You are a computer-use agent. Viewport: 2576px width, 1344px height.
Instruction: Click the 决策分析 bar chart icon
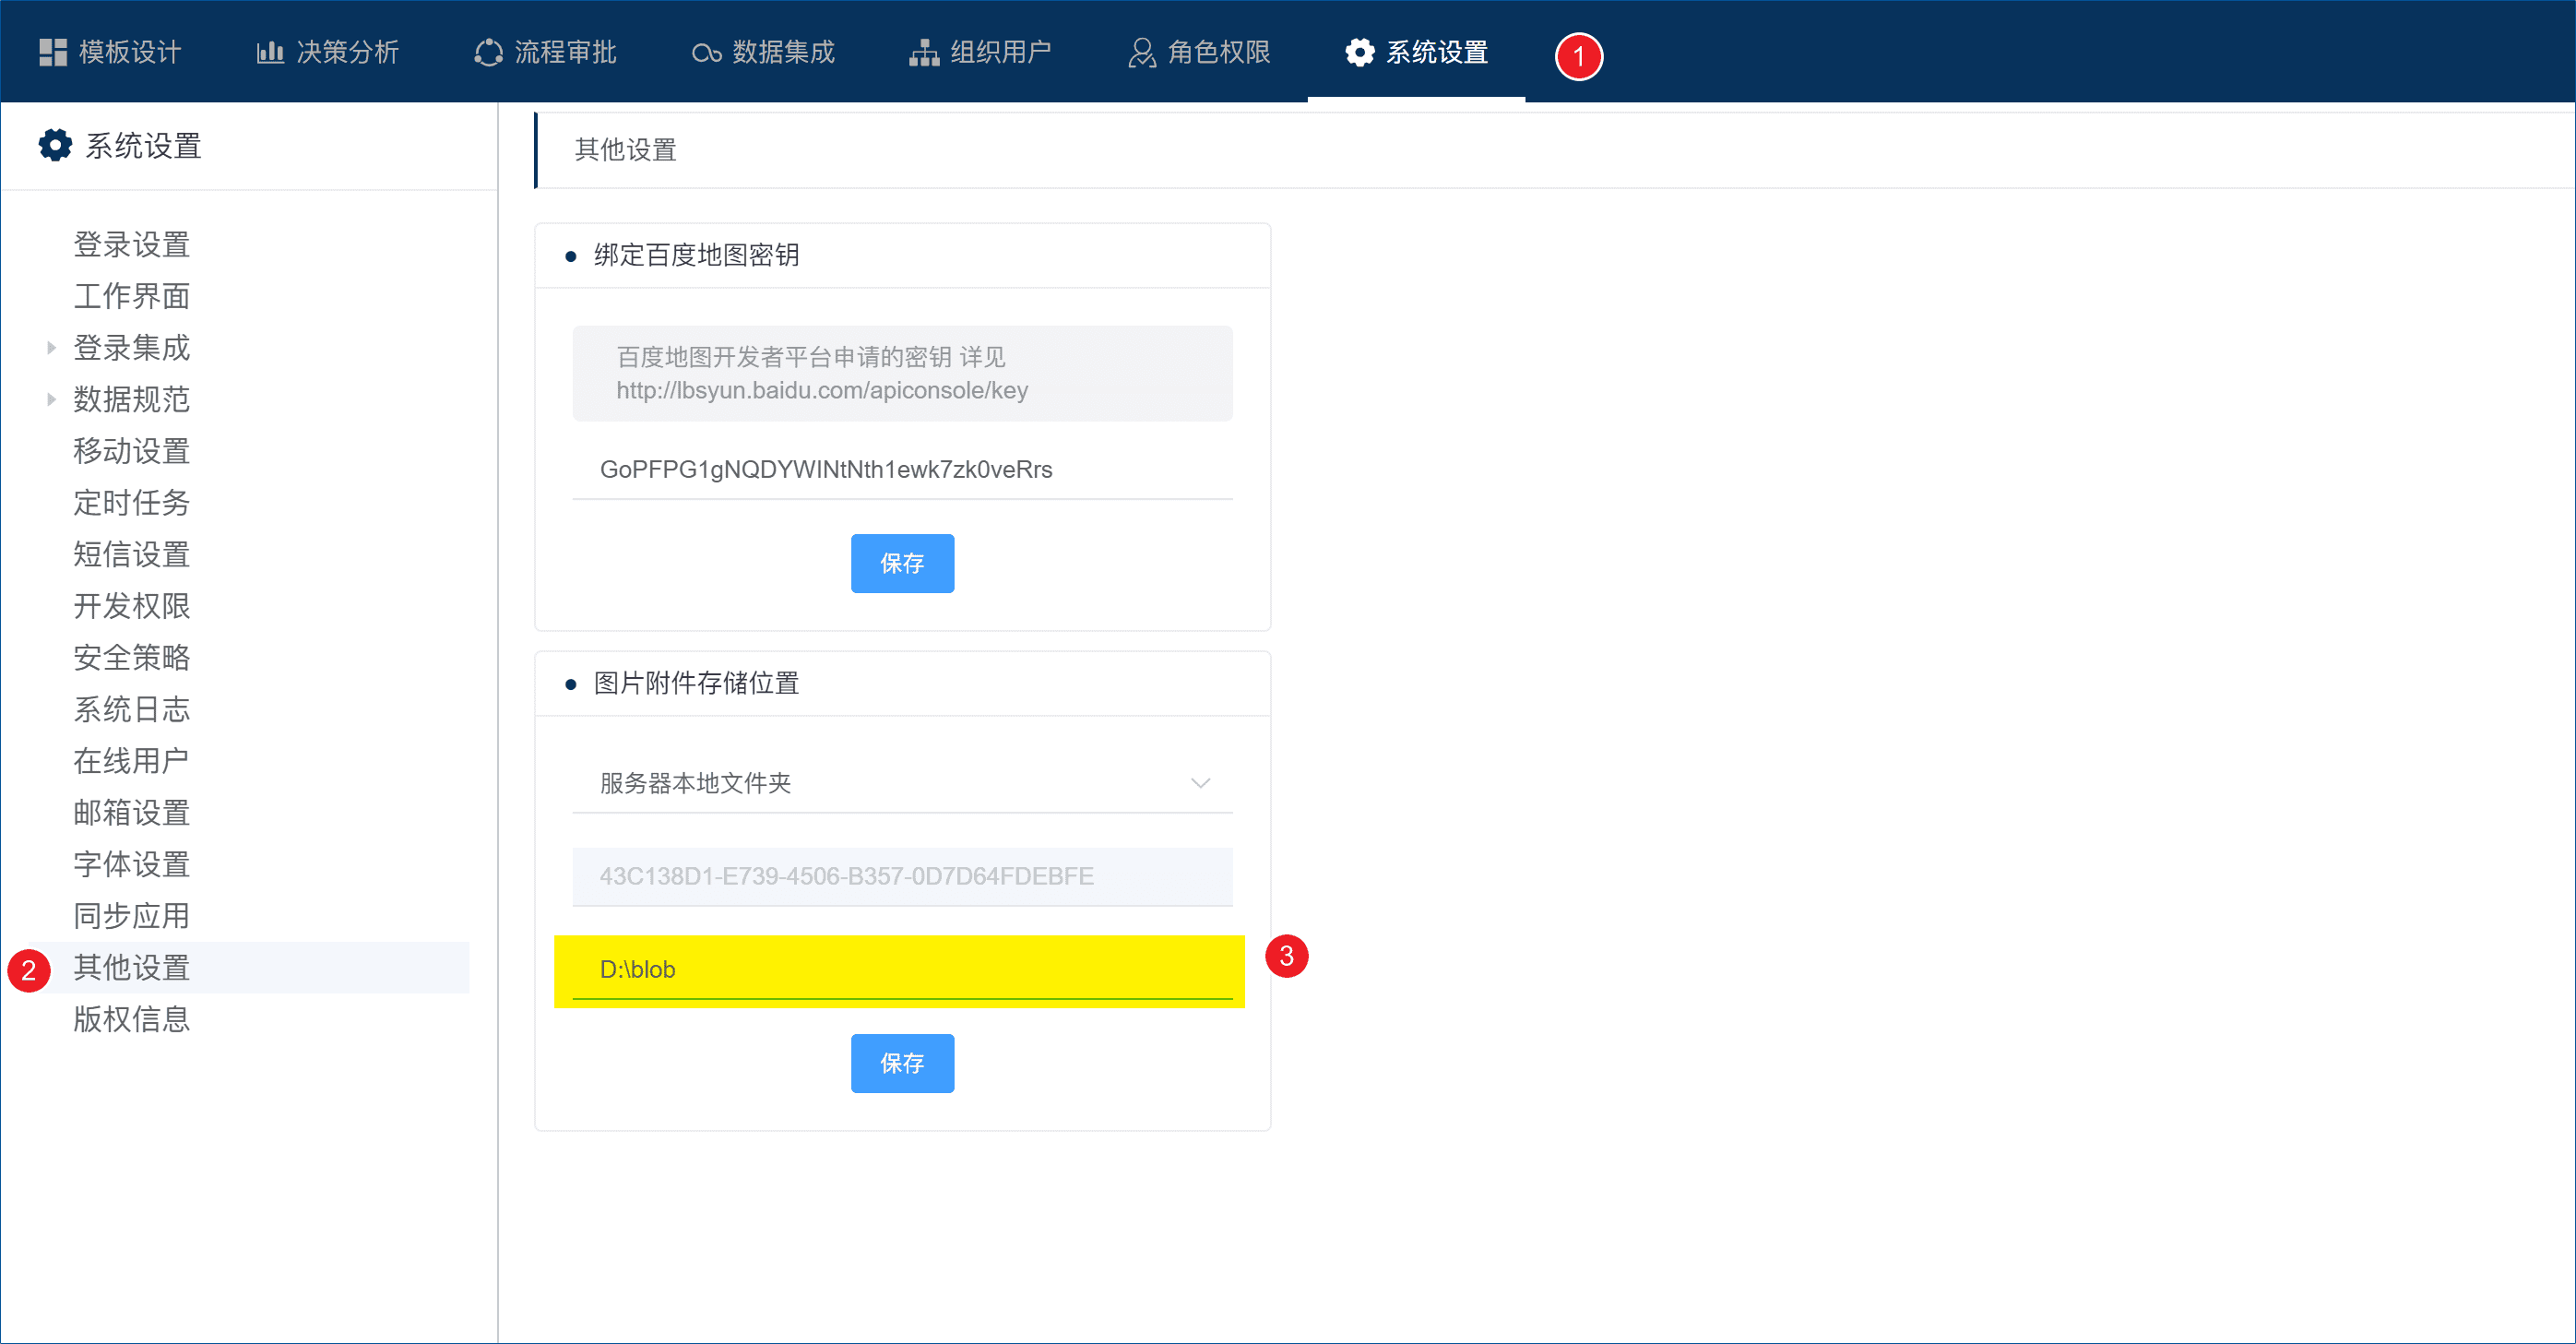coord(270,52)
